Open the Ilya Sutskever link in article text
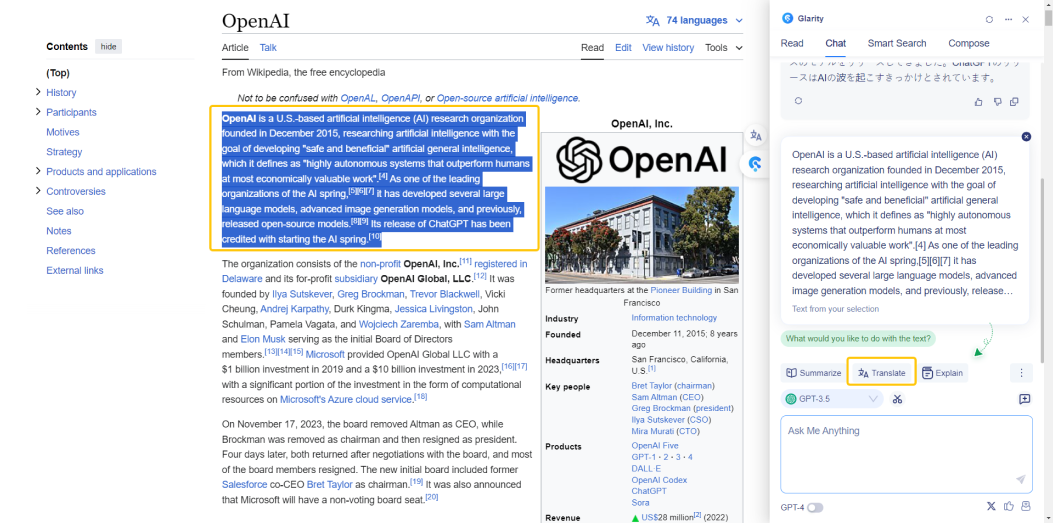The height and width of the screenshot is (523, 1053). click(x=302, y=294)
